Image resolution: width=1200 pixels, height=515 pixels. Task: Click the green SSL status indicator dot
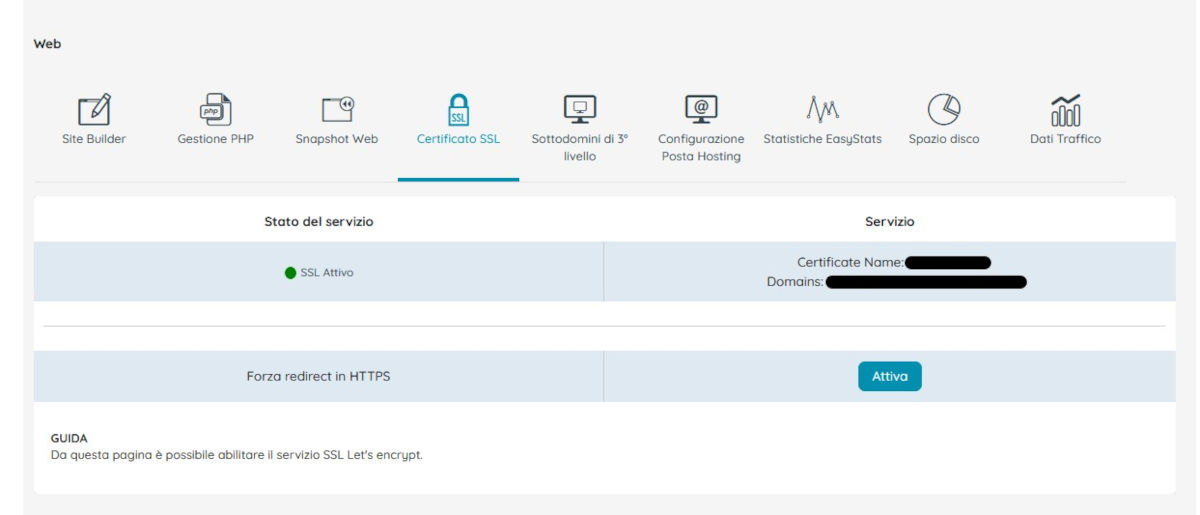[x=290, y=272]
